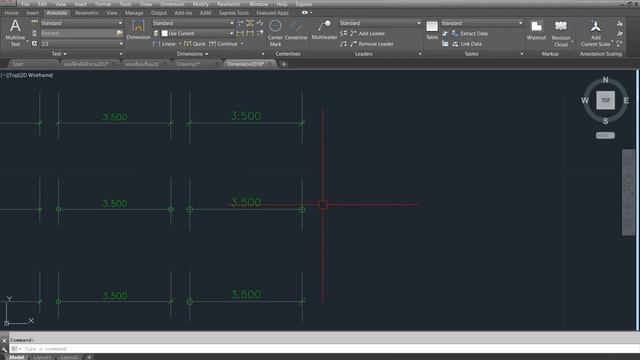
Task: Select the Revision Cloud tool
Action: pos(561,33)
